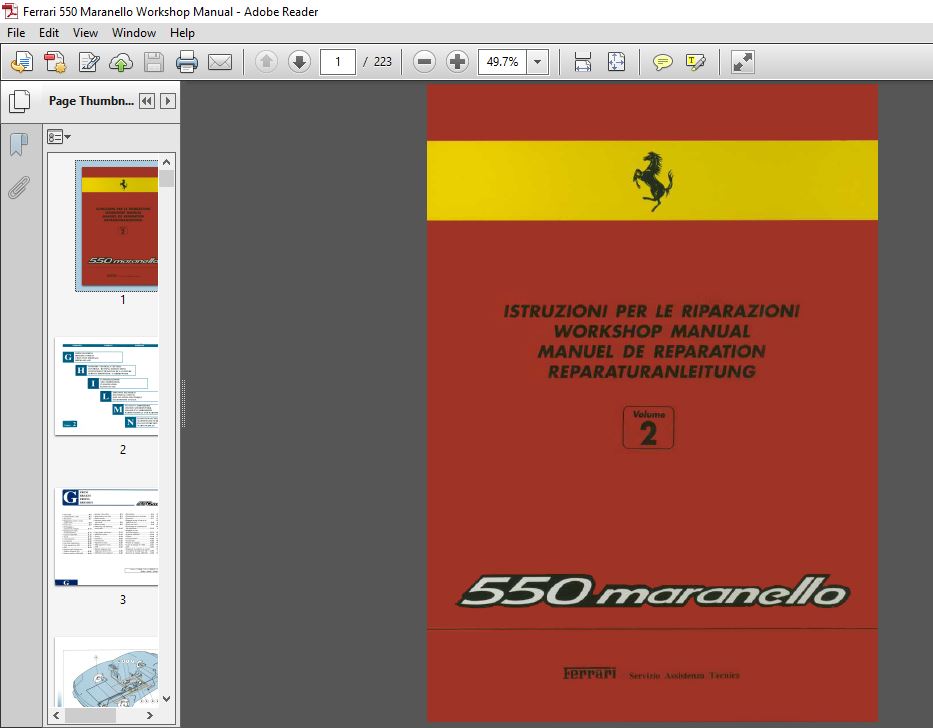This screenshot has height=728, width=933.
Task: Print the document with printer icon
Action: click(187, 62)
